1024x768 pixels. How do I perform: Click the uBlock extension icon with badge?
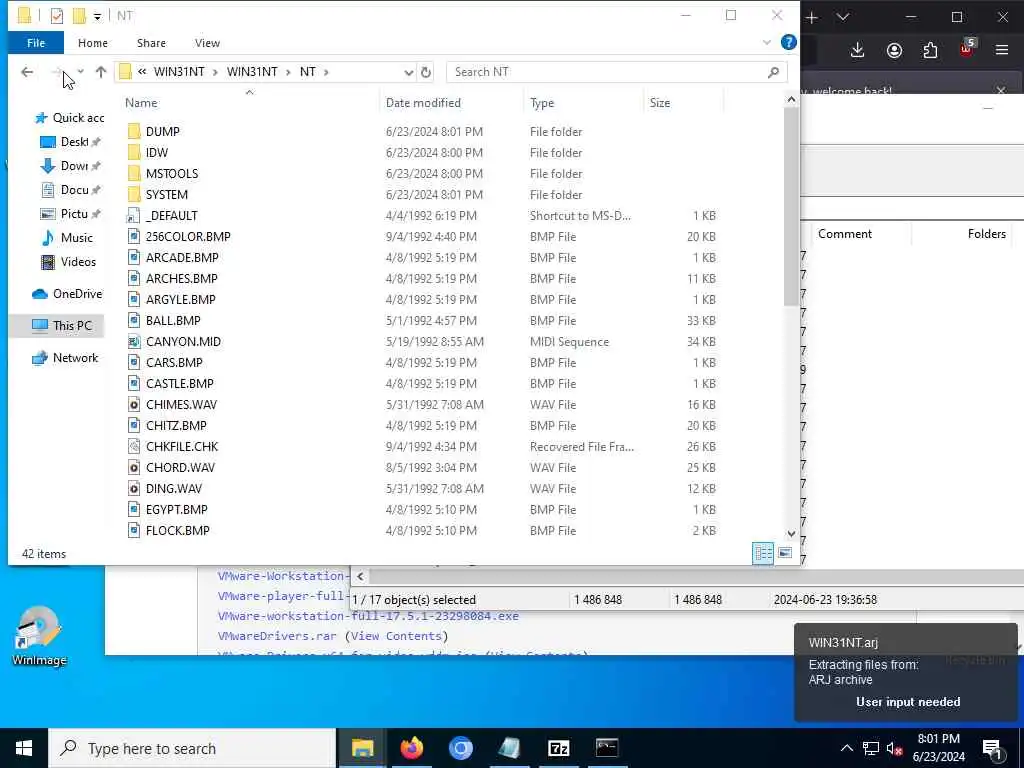(967, 48)
